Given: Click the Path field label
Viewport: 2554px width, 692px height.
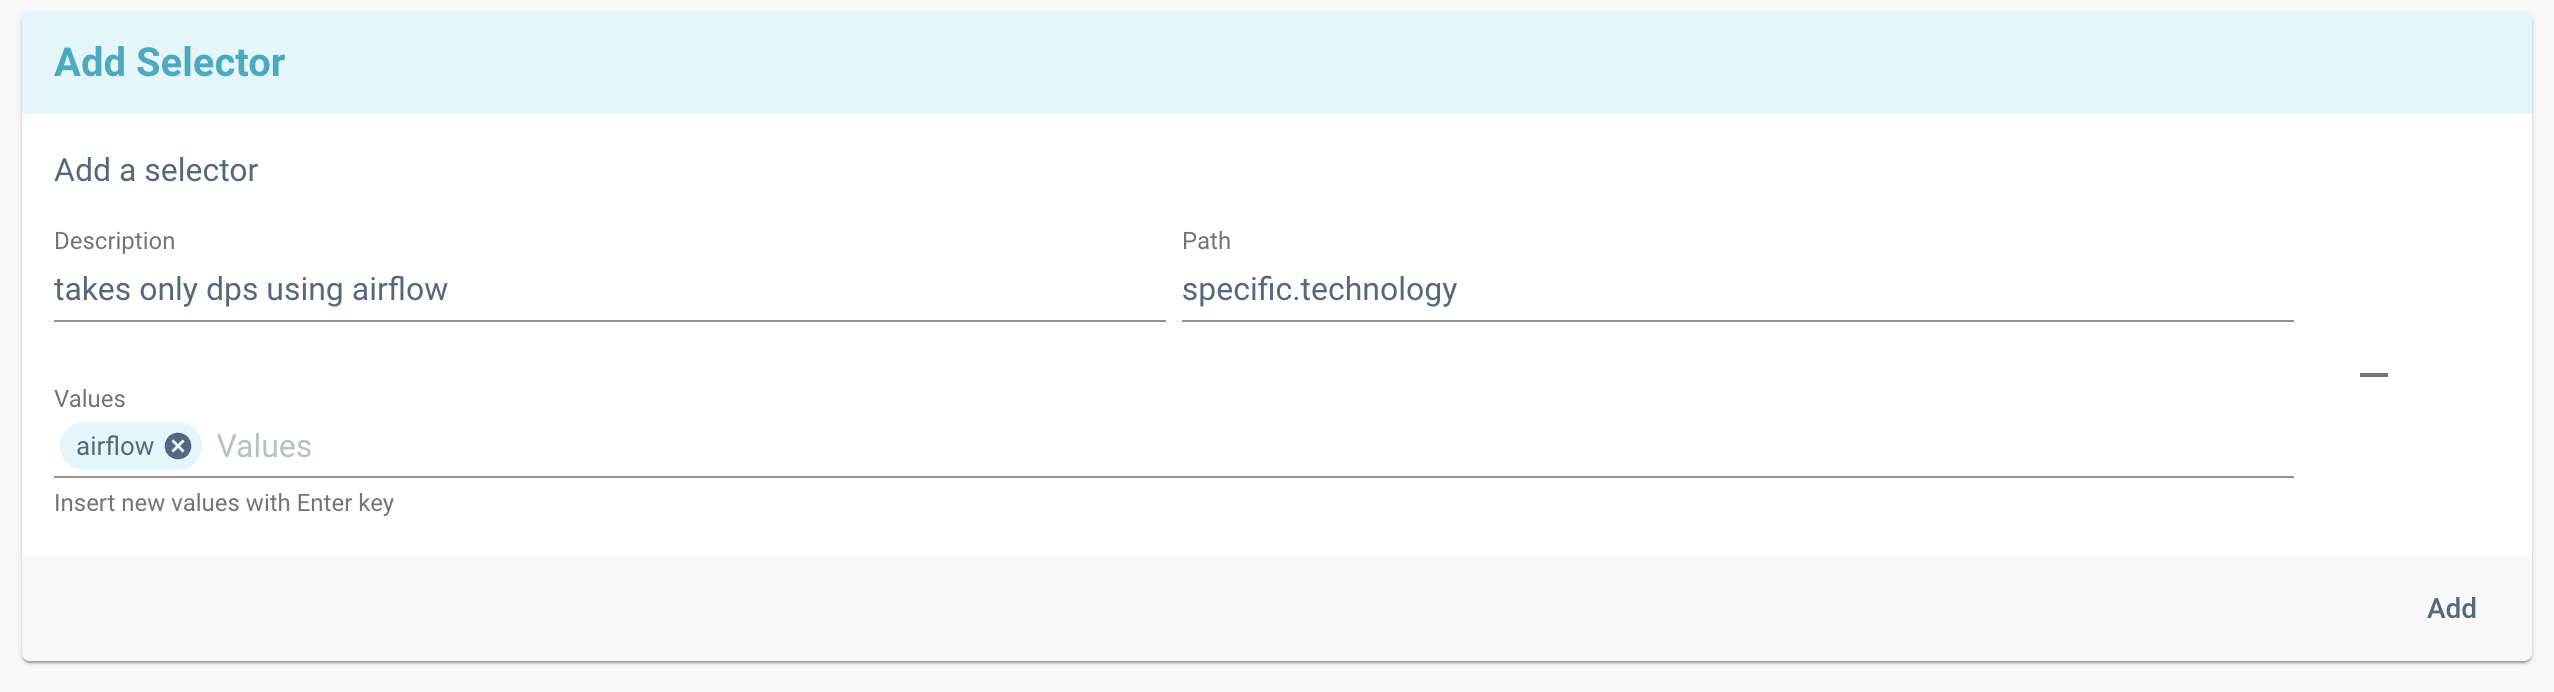Looking at the screenshot, I should [x=1206, y=241].
